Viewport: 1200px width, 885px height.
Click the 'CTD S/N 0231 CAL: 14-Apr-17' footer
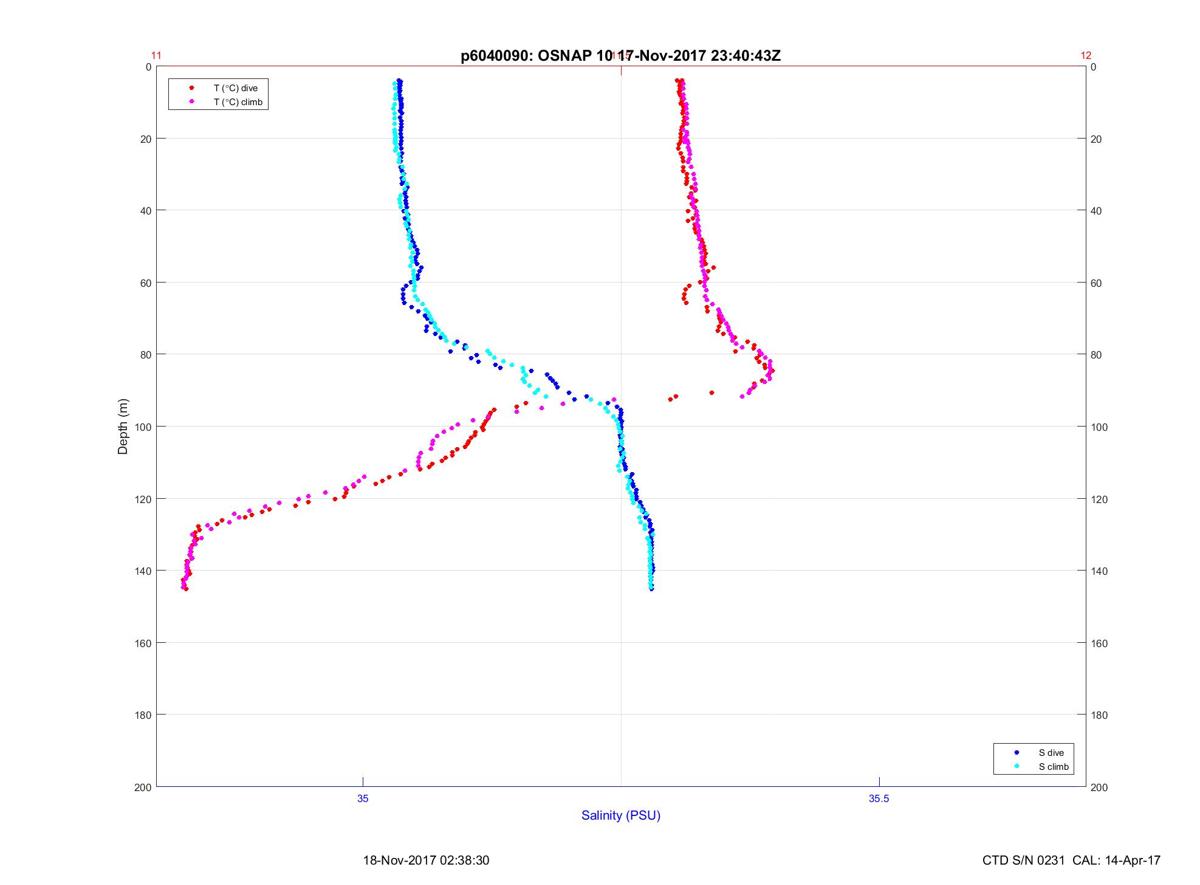point(1072,860)
